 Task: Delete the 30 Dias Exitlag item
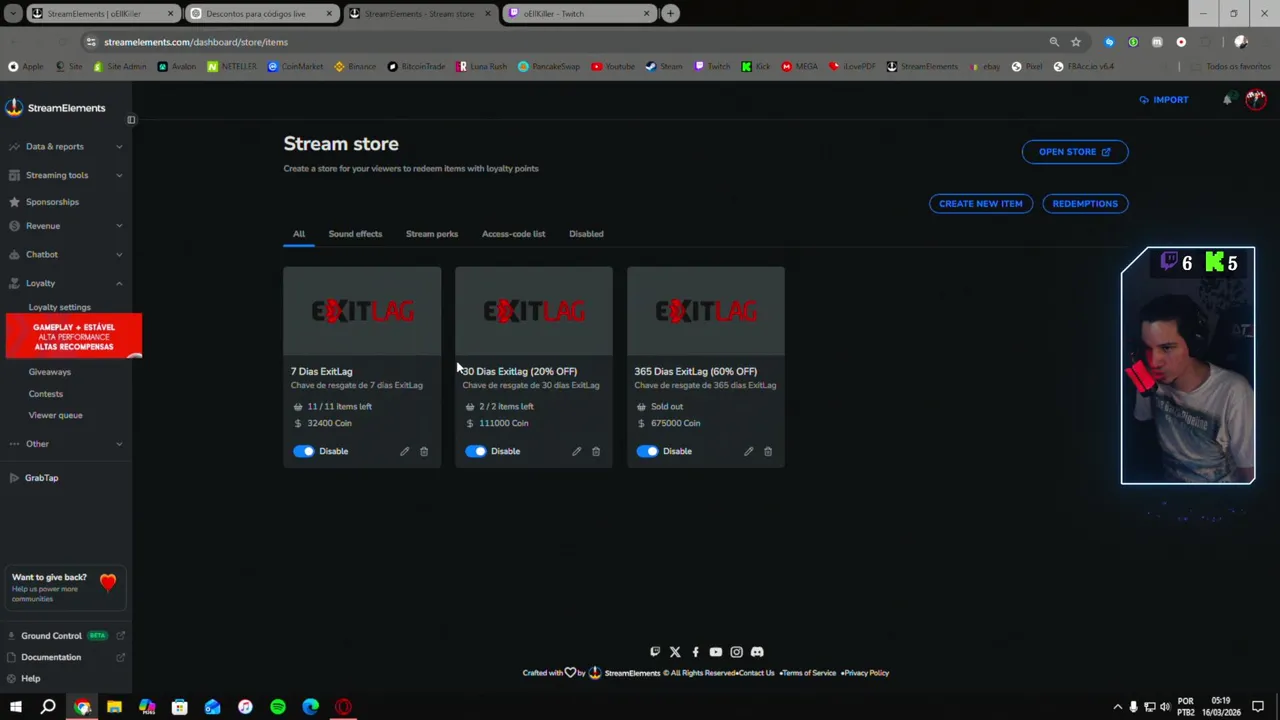[596, 451]
